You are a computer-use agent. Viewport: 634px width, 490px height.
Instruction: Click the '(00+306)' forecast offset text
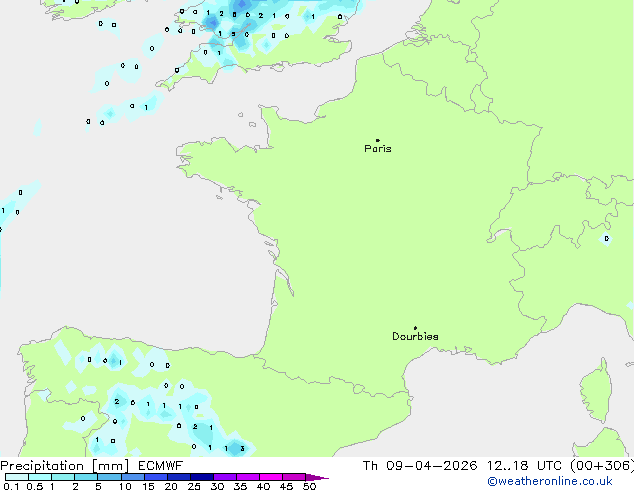coord(602,466)
